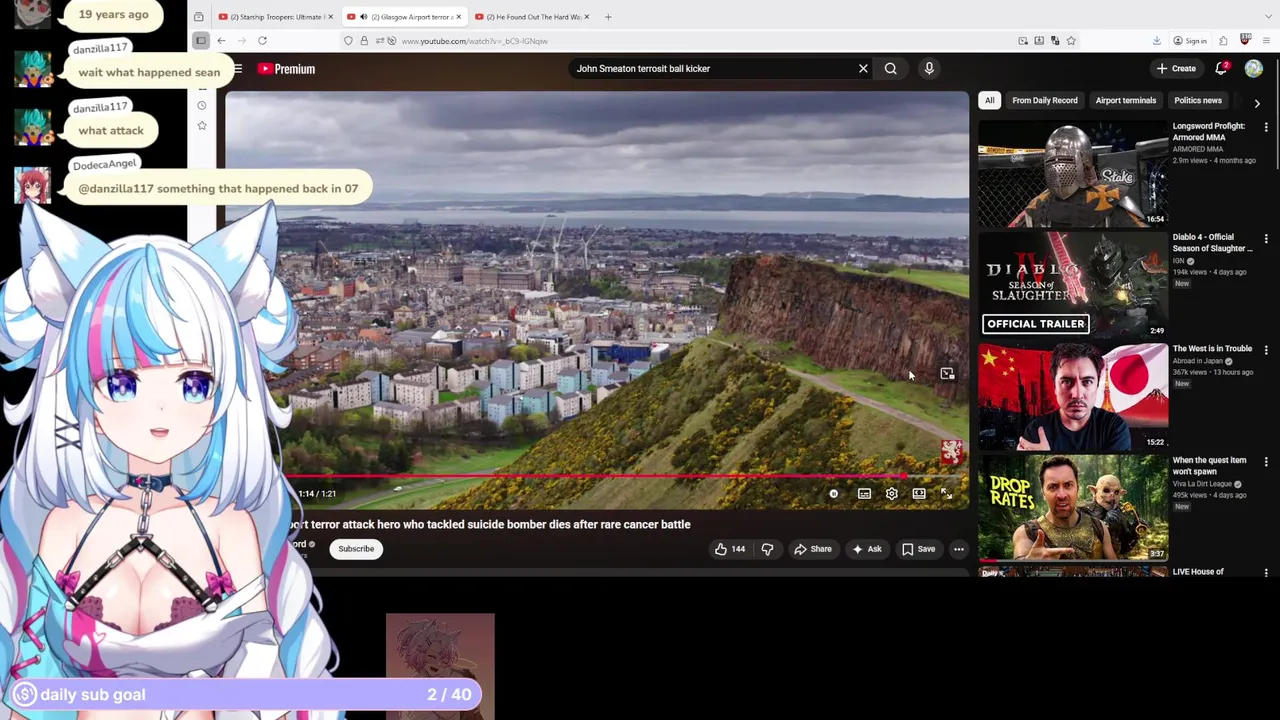
Task: Open browser tab list dropdown arrow
Action: click(1269, 17)
